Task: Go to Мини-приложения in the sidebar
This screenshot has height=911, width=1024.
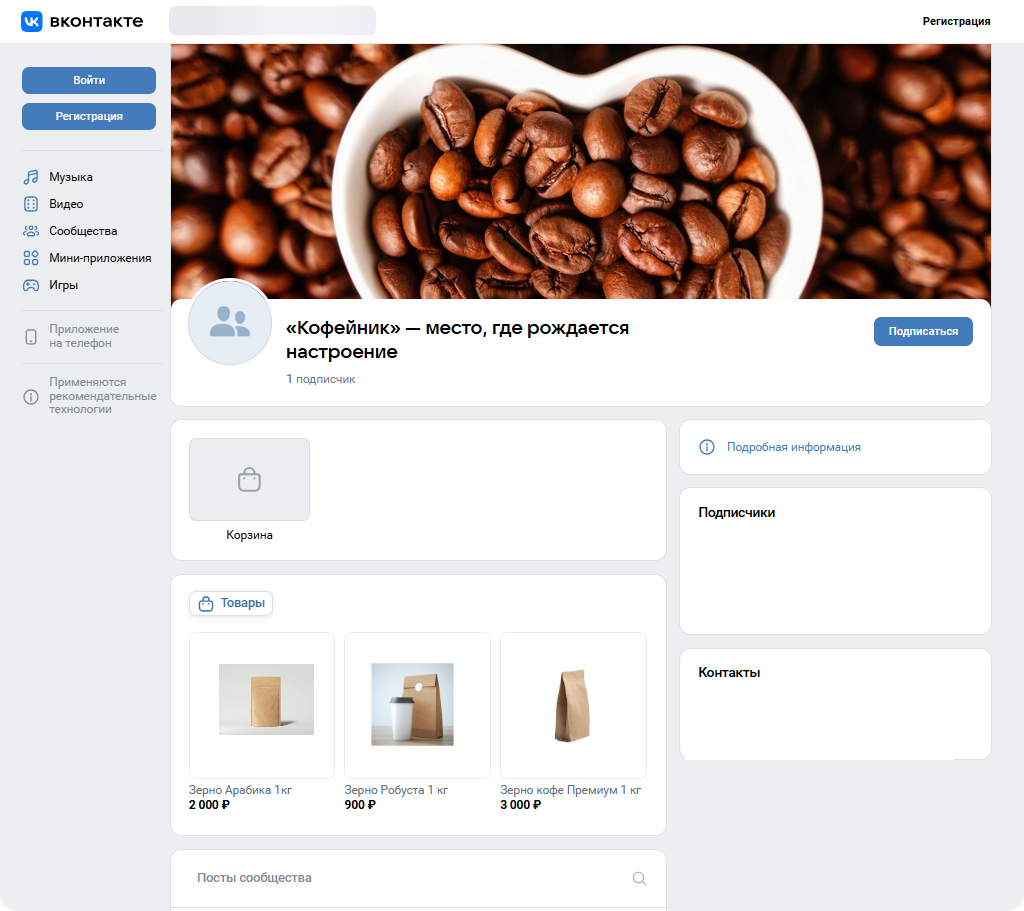Action: (x=100, y=258)
